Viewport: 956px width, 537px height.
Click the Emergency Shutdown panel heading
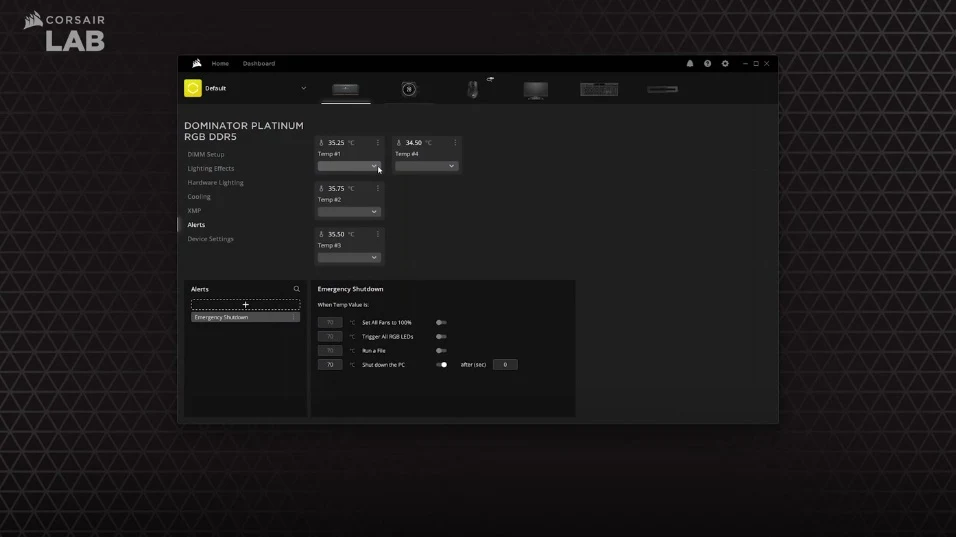350,289
